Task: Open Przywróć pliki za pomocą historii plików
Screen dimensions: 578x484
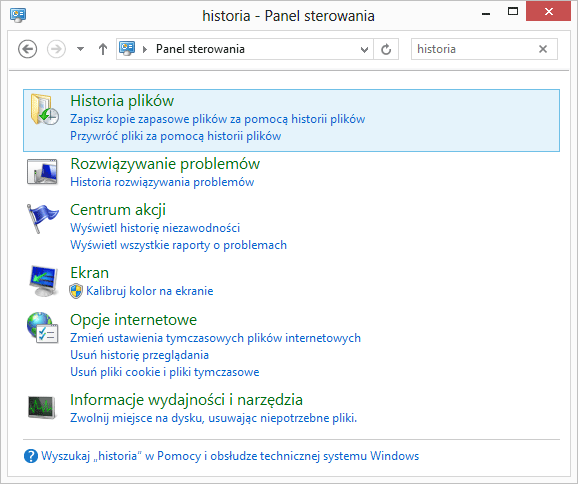Action: point(175,136)
